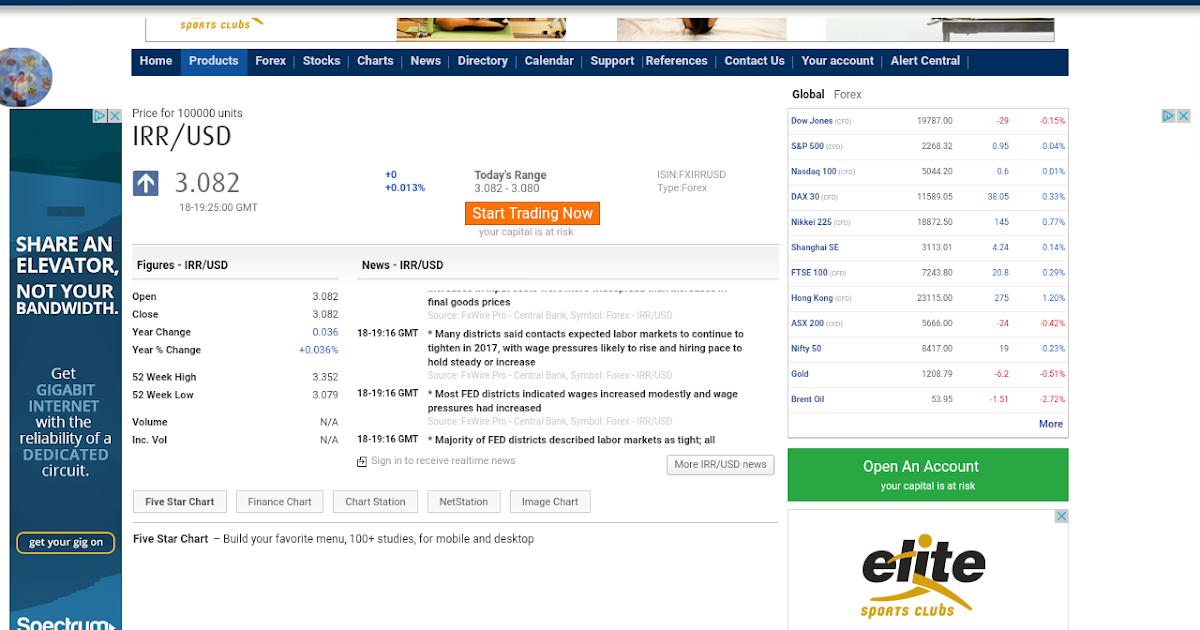The image size is (1200, 630).
Task: Switch to the Global tab
Action: [808, 95]
